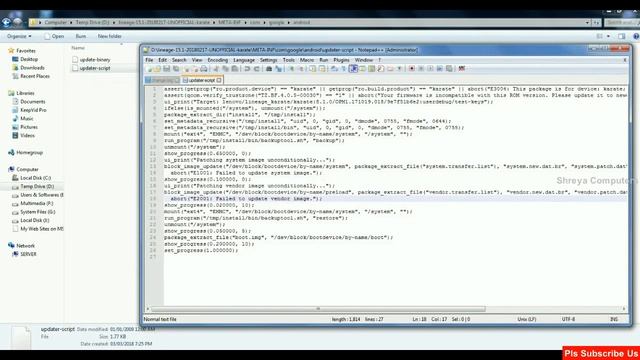
Task: Save the document with the Save icon
Action: [x=167, y=69]
